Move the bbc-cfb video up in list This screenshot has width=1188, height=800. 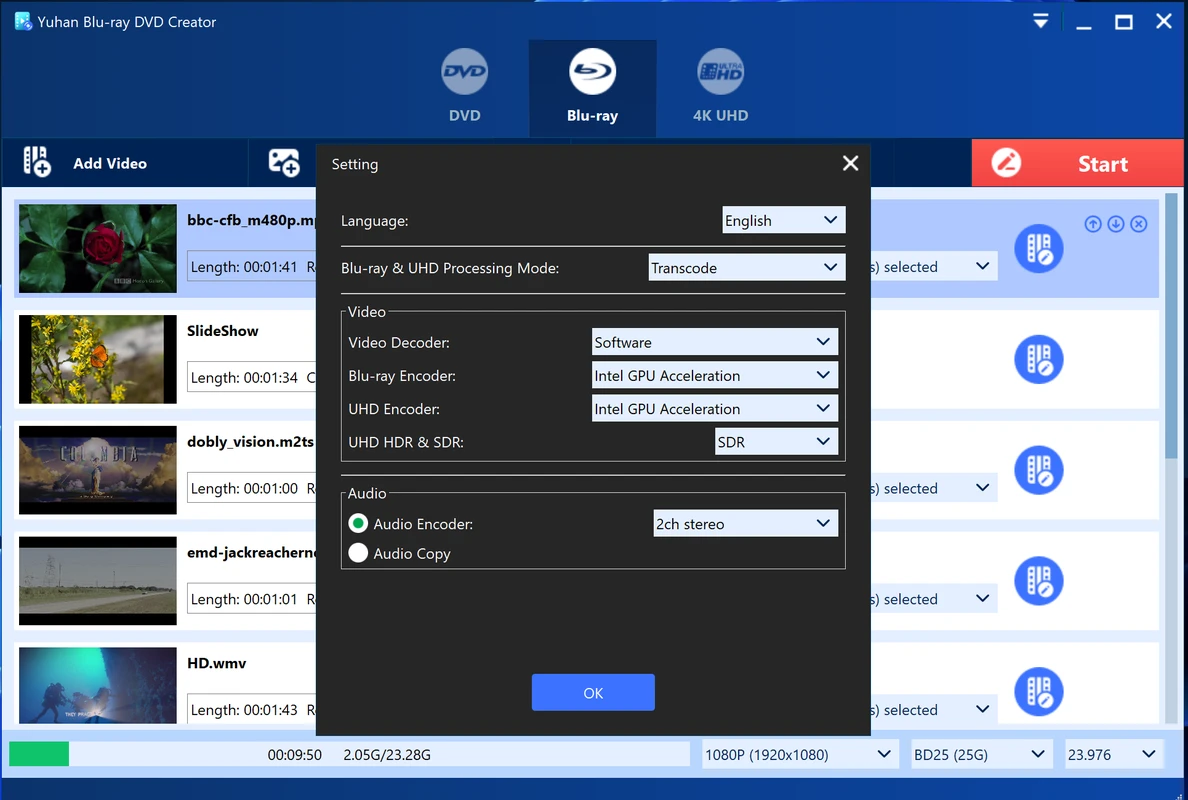tap(1093, 223)
